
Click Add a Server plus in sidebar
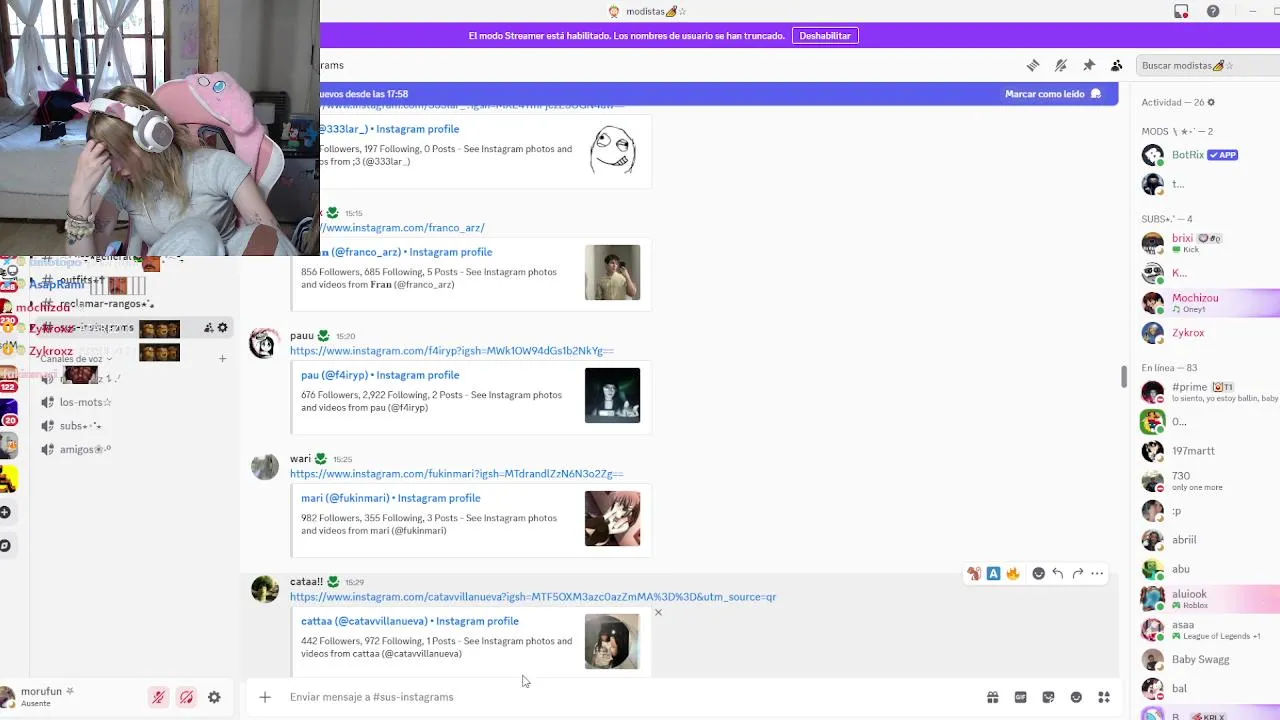coord(5,512)
